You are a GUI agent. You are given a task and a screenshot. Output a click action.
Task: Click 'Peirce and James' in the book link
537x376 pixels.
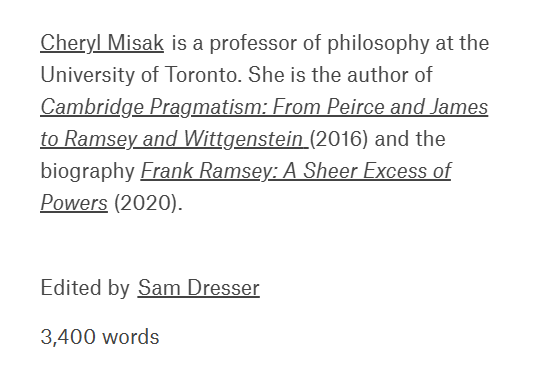pyautogui.click(x=407, y=107)
